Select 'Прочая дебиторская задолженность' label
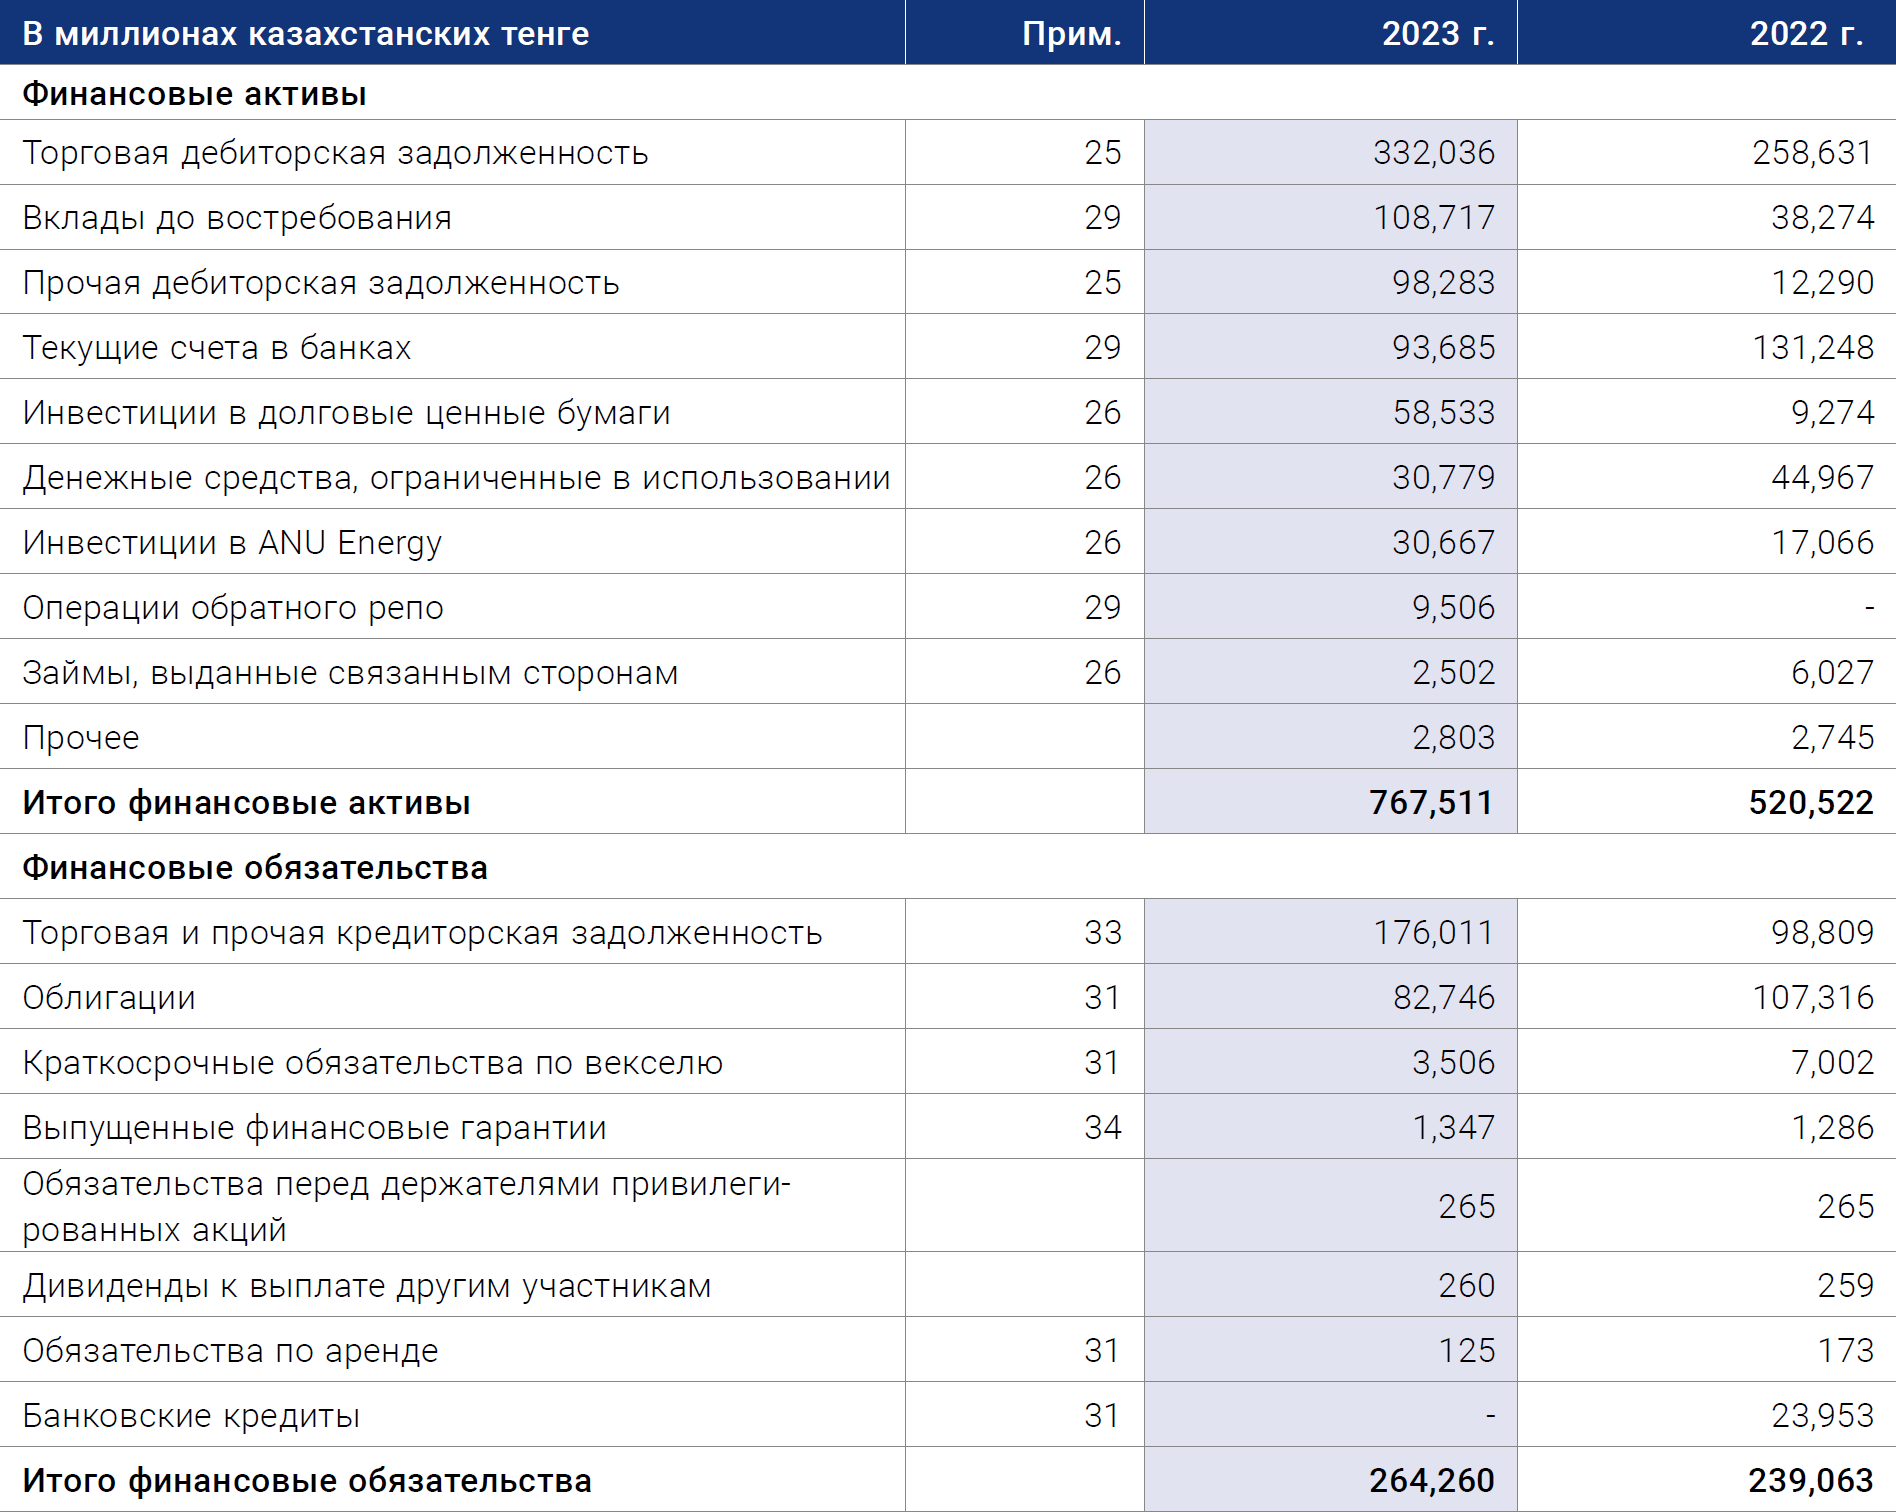This screenshot has width=1896, height=1512. [321, 283]
